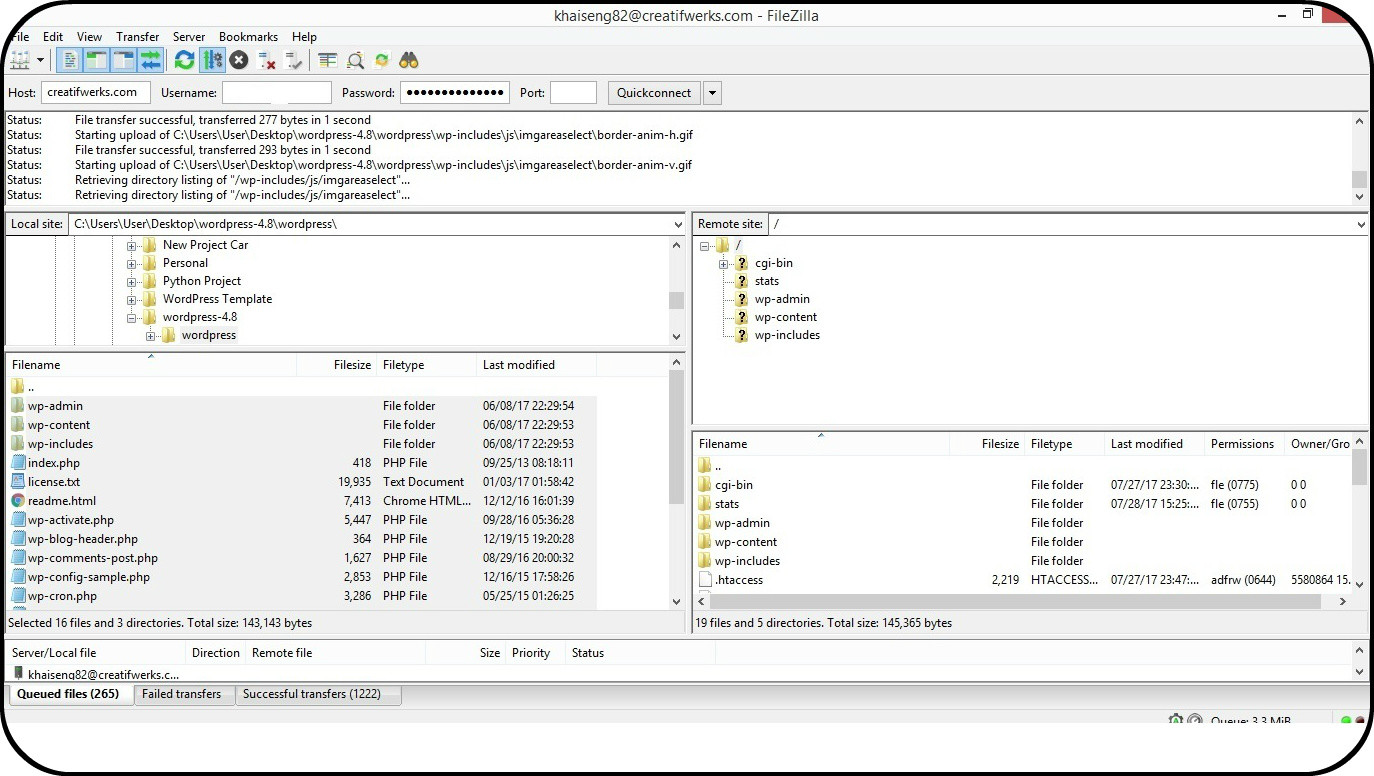Collapse the wordpress-4.8 folder node
Image resolution: width=1374 pixels, height=776 pixels.
131,317
